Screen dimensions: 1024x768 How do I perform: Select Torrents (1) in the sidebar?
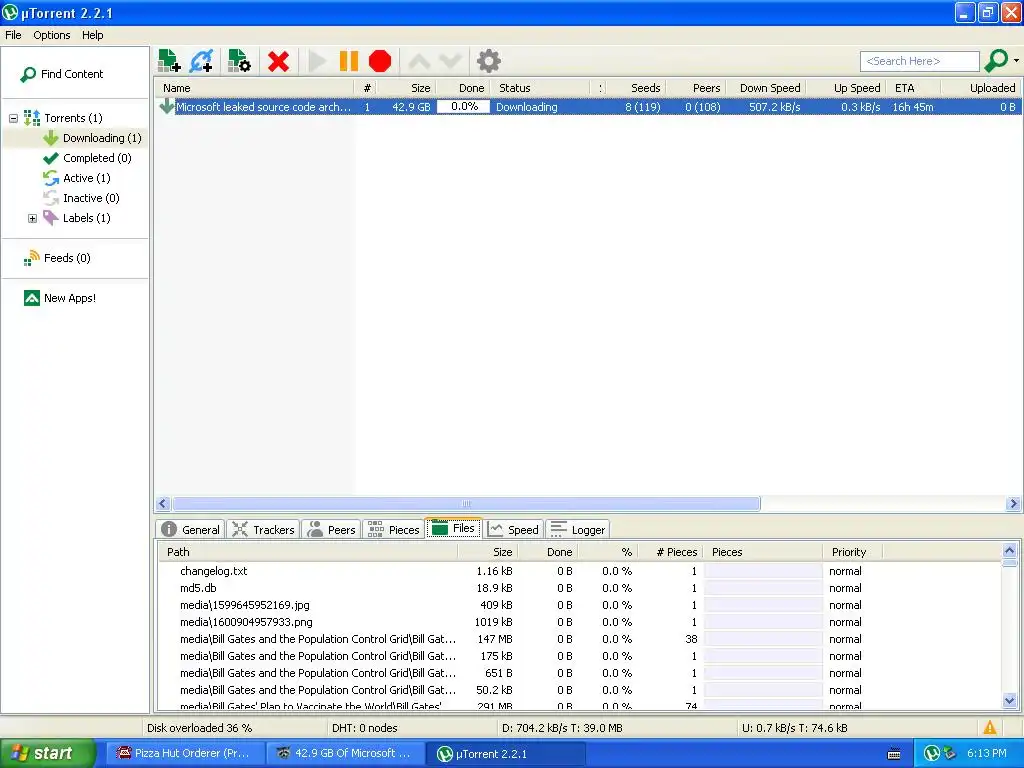(x=63, y=118)
